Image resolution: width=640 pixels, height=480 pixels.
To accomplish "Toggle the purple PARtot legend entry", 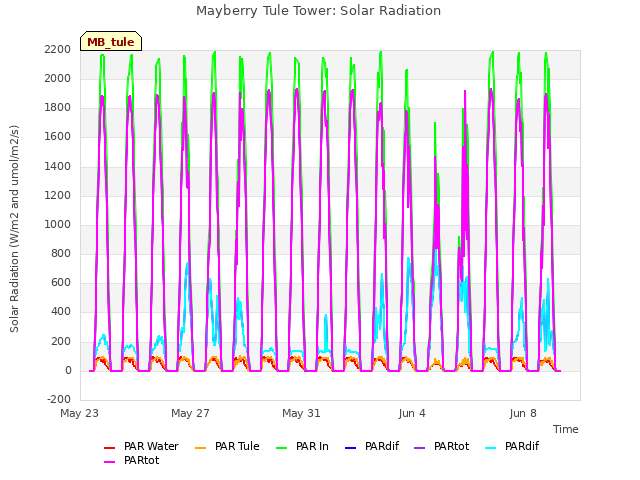I will coord(441,447).
